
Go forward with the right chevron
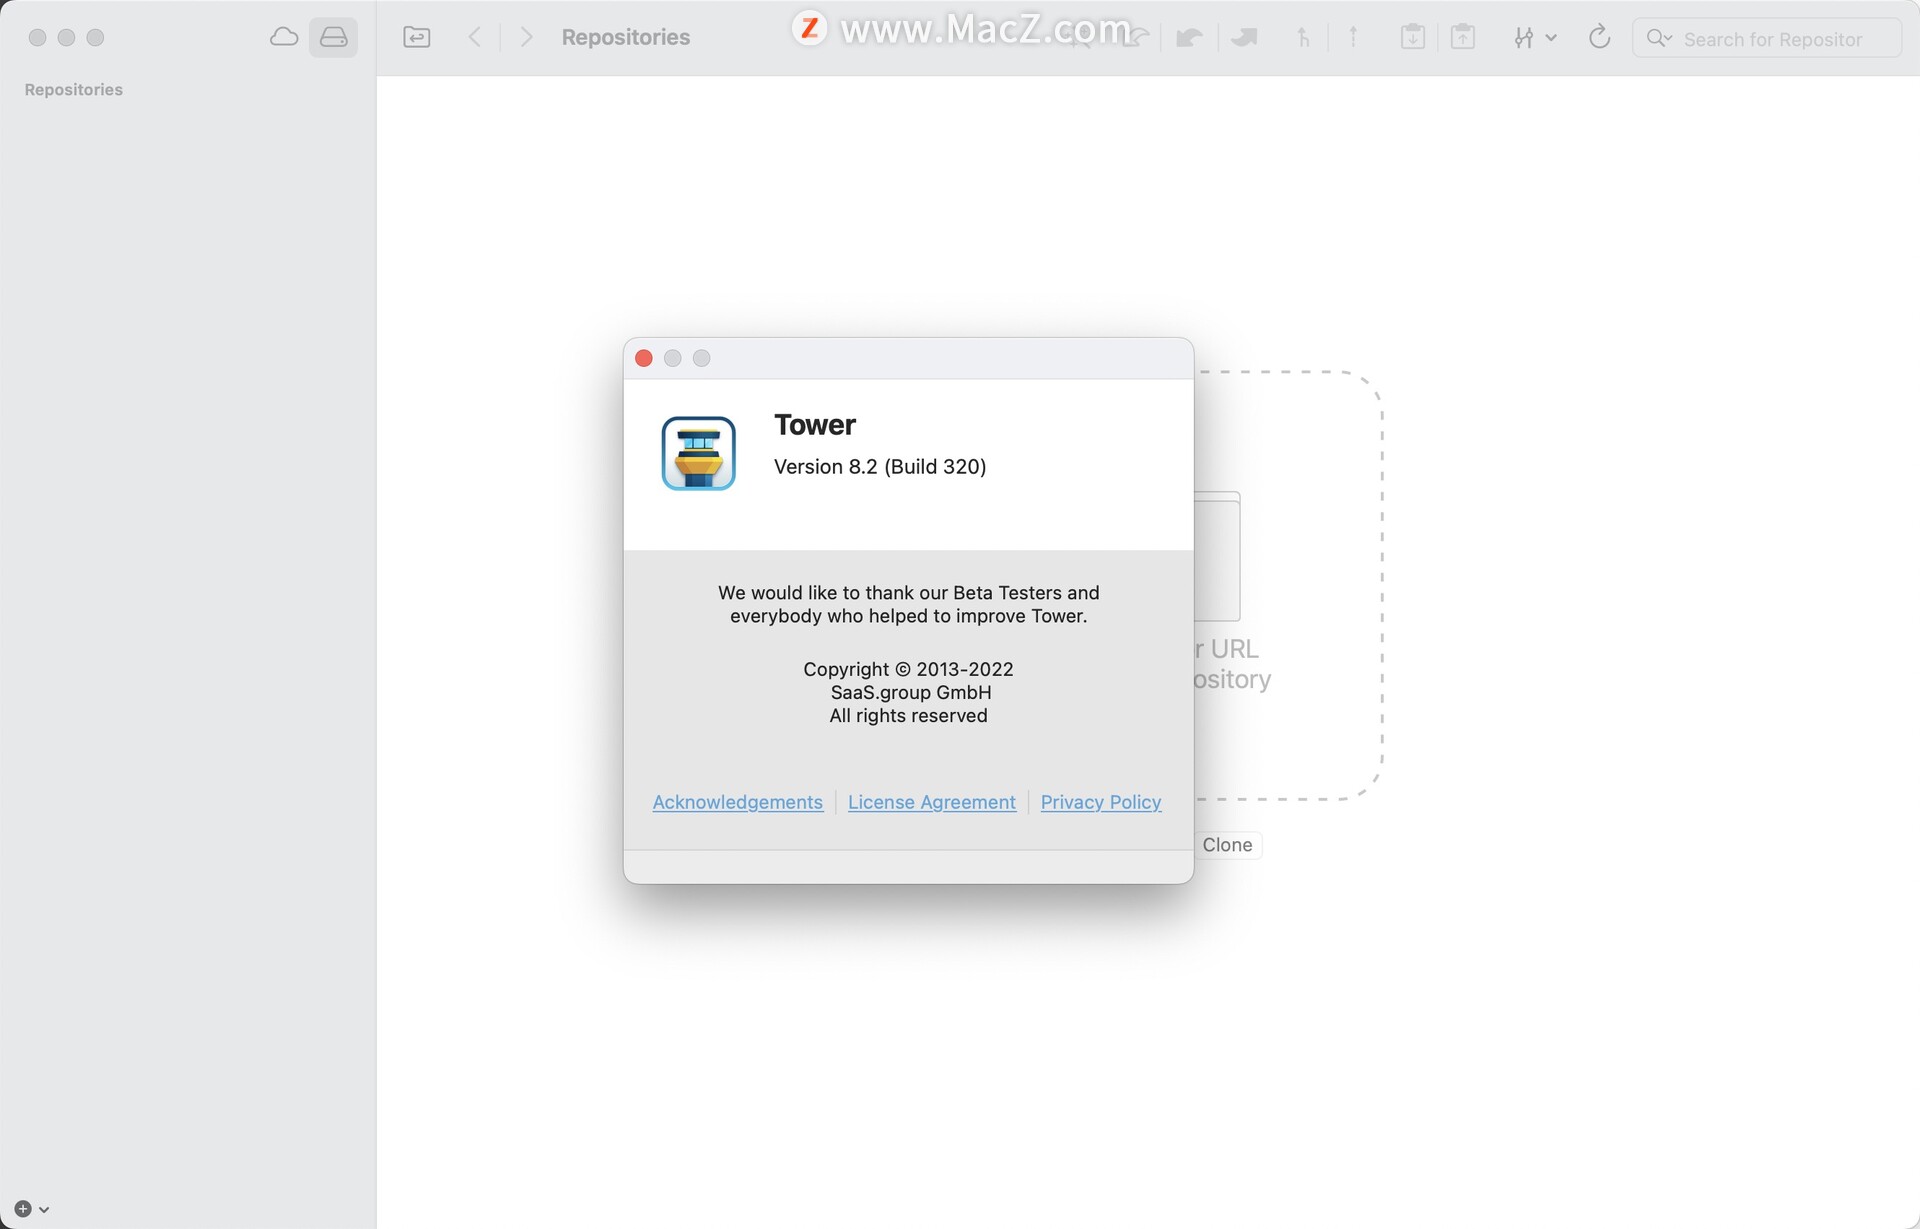click(526, 37)
